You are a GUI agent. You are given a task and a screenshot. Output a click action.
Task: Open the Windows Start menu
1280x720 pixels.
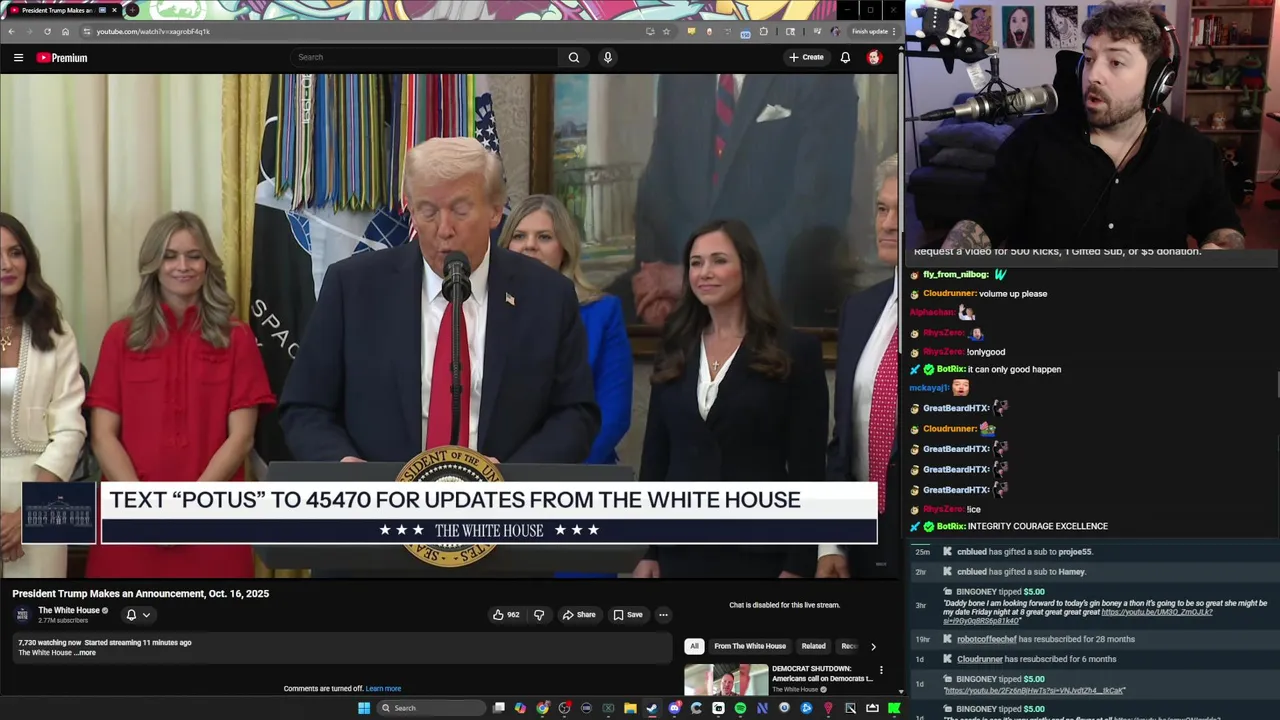(x=364, y=708)
